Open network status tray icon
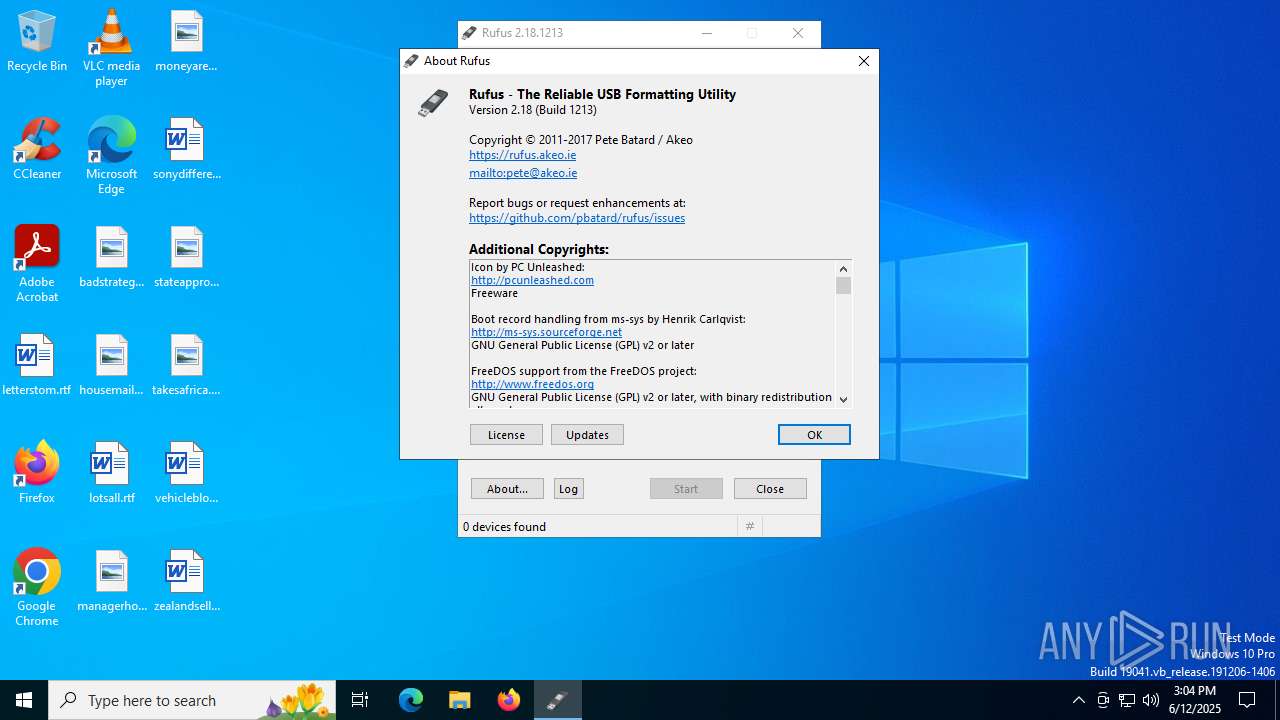The width and height of the screenshot is (1280, 720). tap(1127, 700)
